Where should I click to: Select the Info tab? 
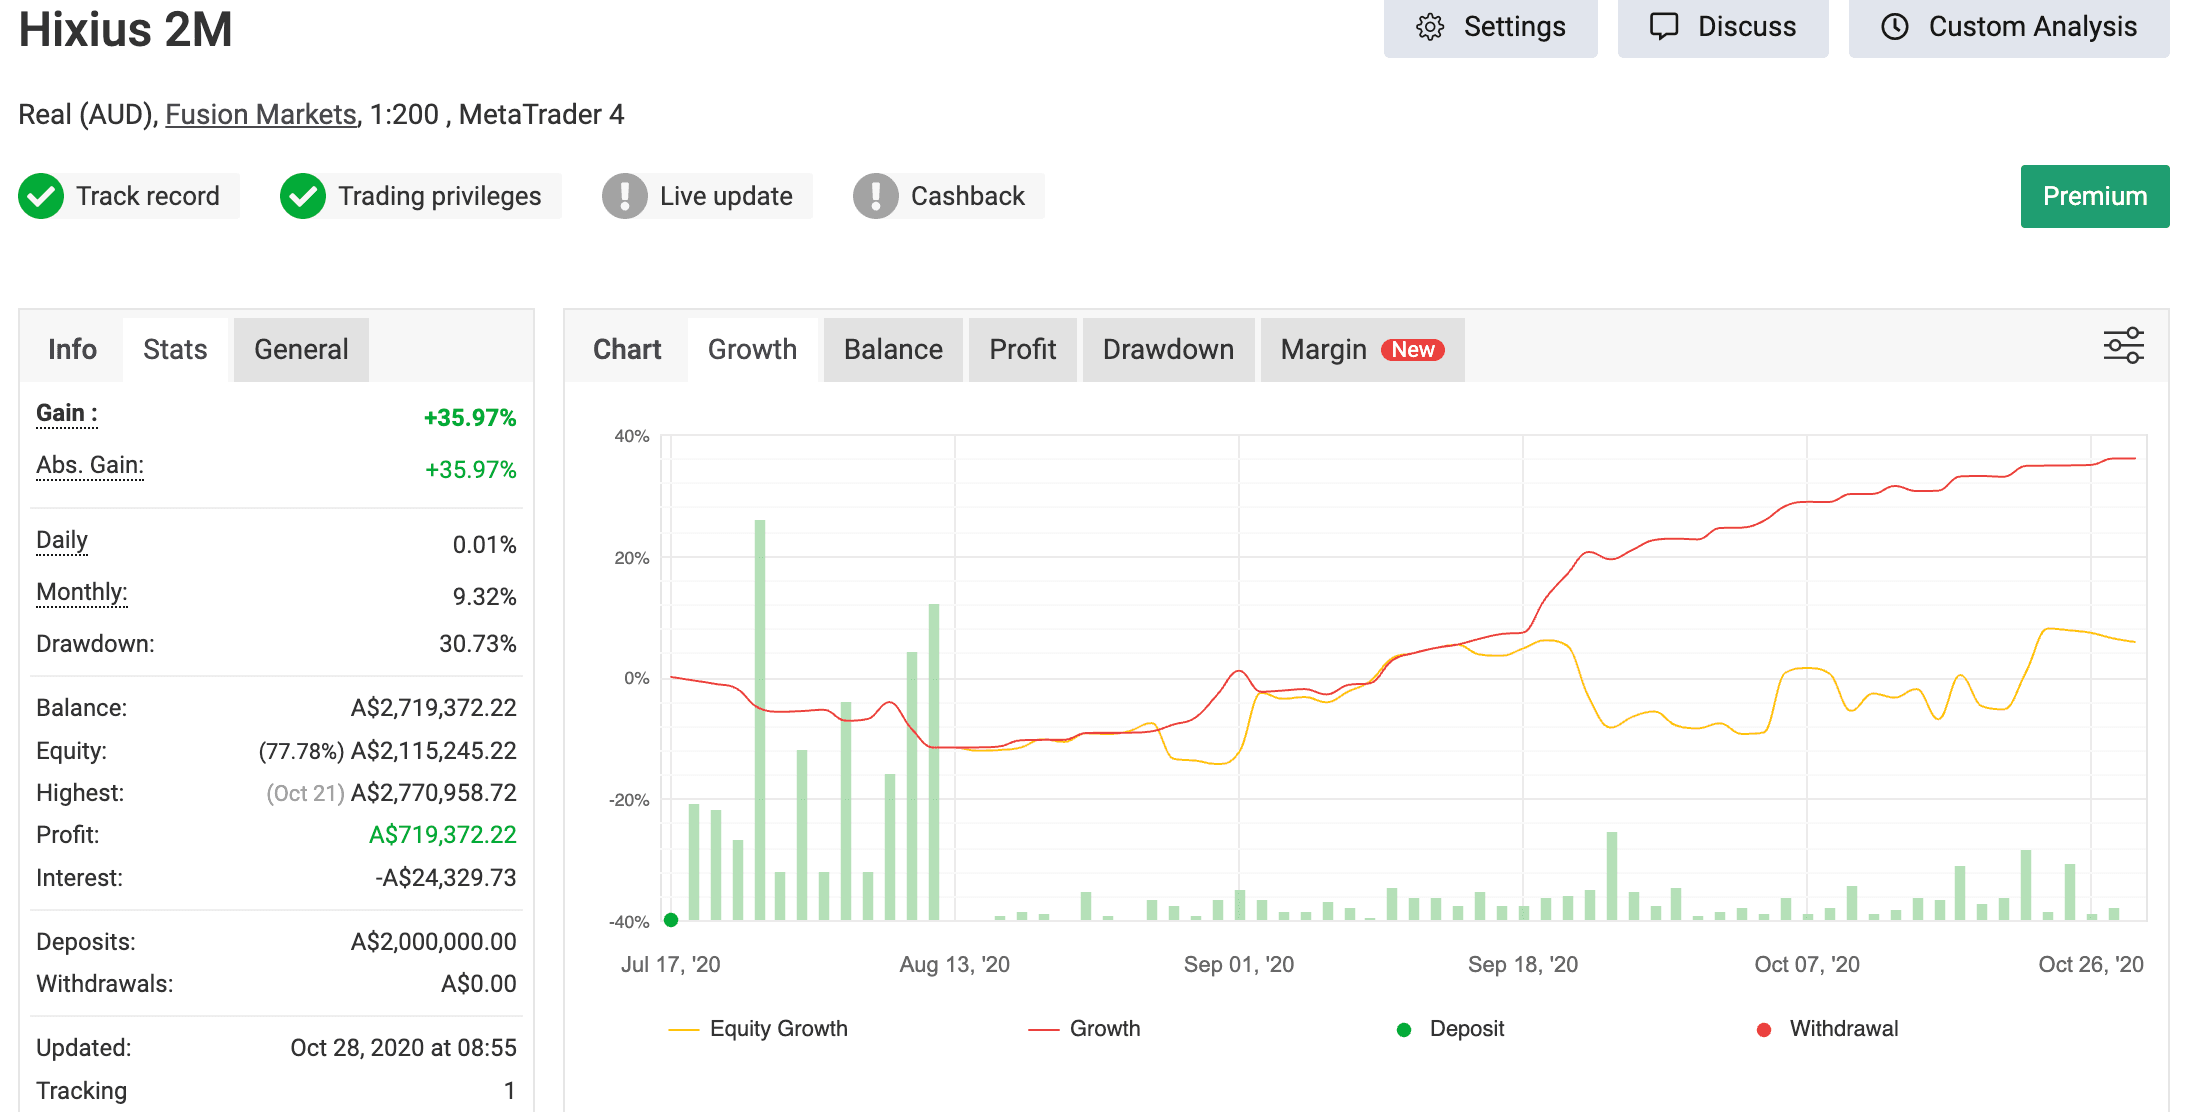pyautogui.click(x=72, y=349)
